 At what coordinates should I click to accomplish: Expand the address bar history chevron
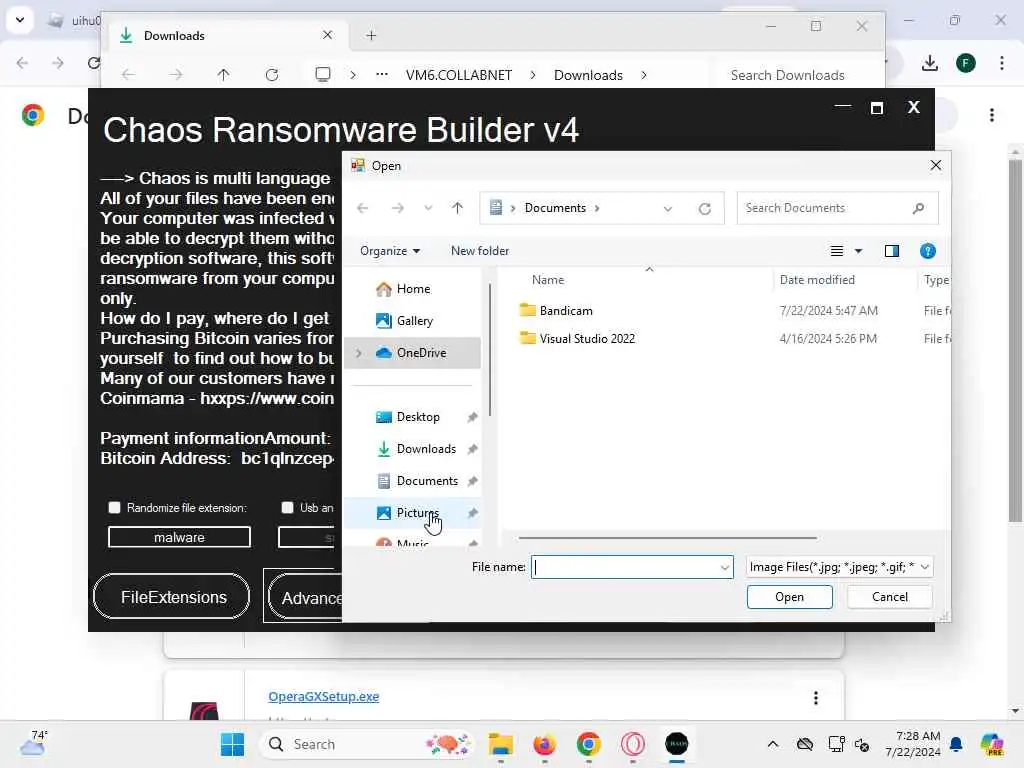[667, 209]
